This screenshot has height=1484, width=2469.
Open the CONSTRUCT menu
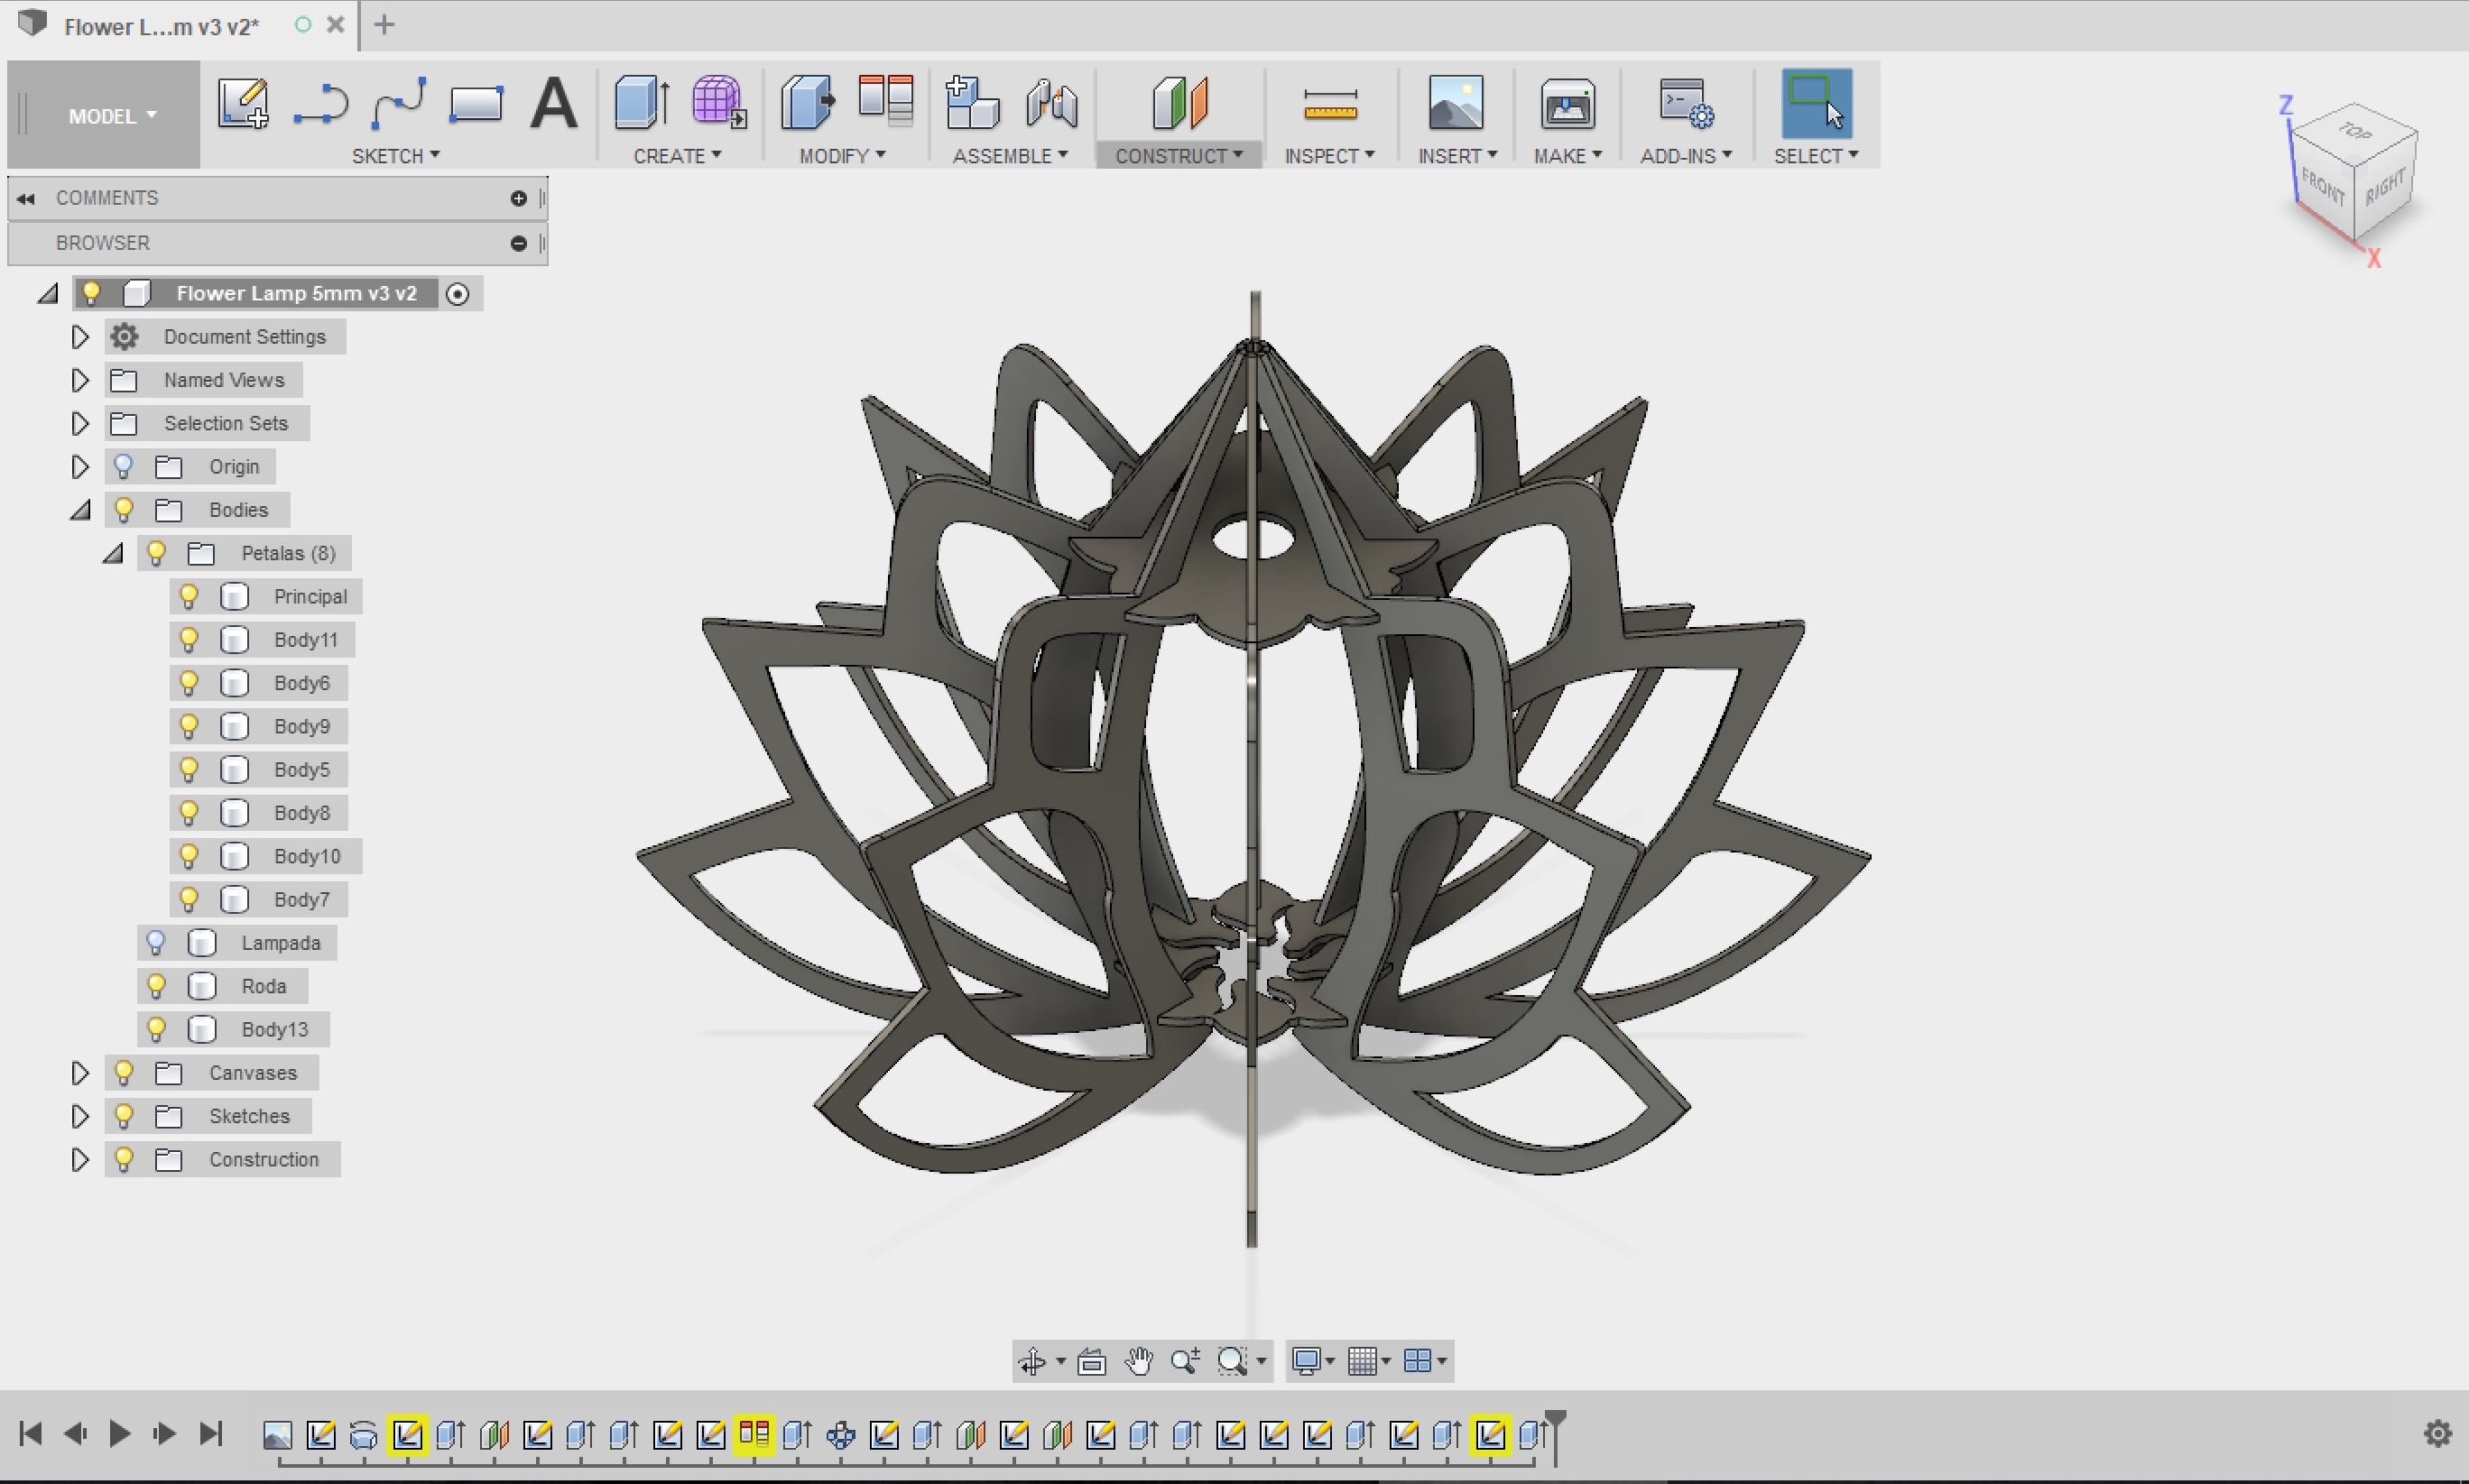coord(1179,156)
